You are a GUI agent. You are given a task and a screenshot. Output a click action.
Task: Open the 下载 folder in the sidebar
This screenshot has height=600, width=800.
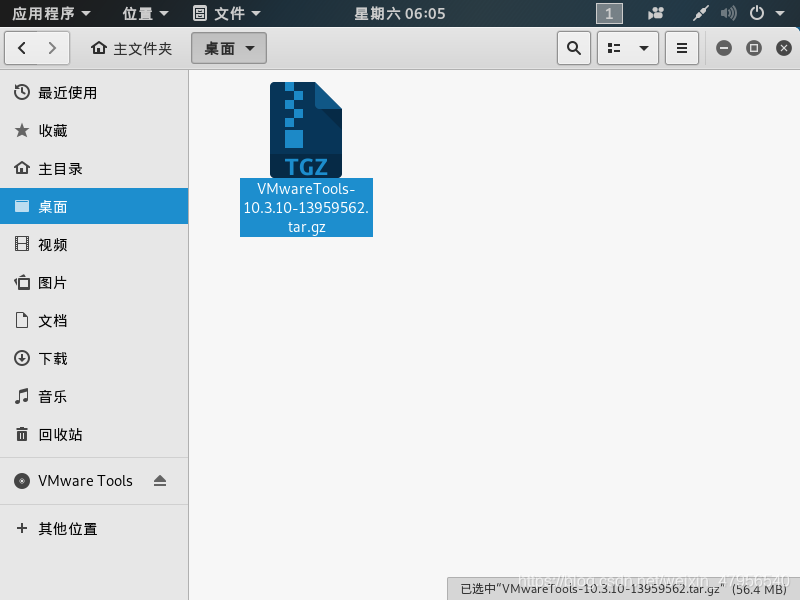click(x=94, y=358)
